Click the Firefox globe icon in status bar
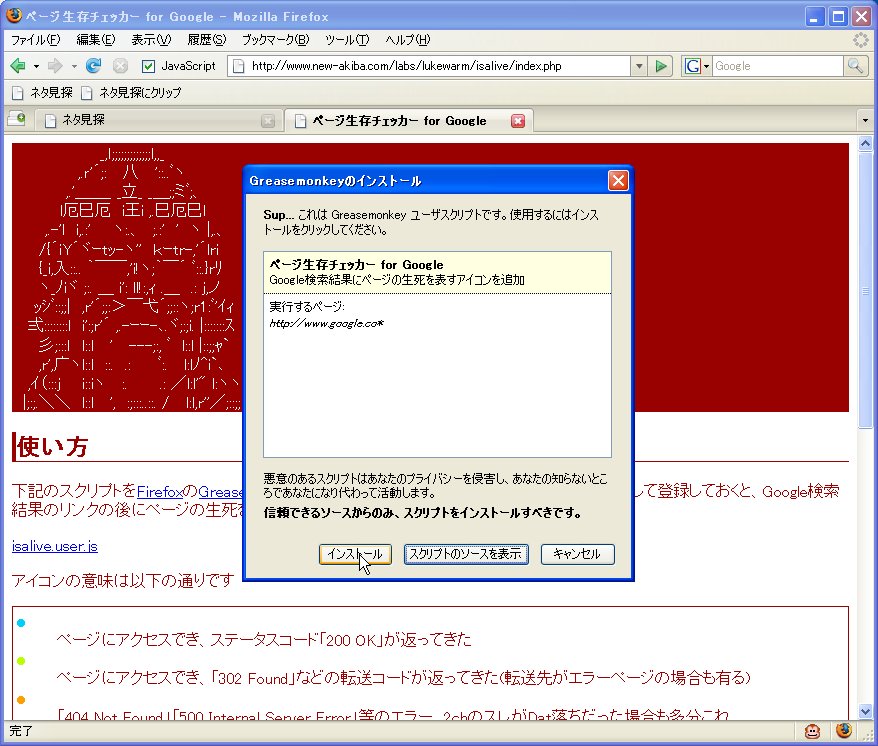 tap(844, 731)
